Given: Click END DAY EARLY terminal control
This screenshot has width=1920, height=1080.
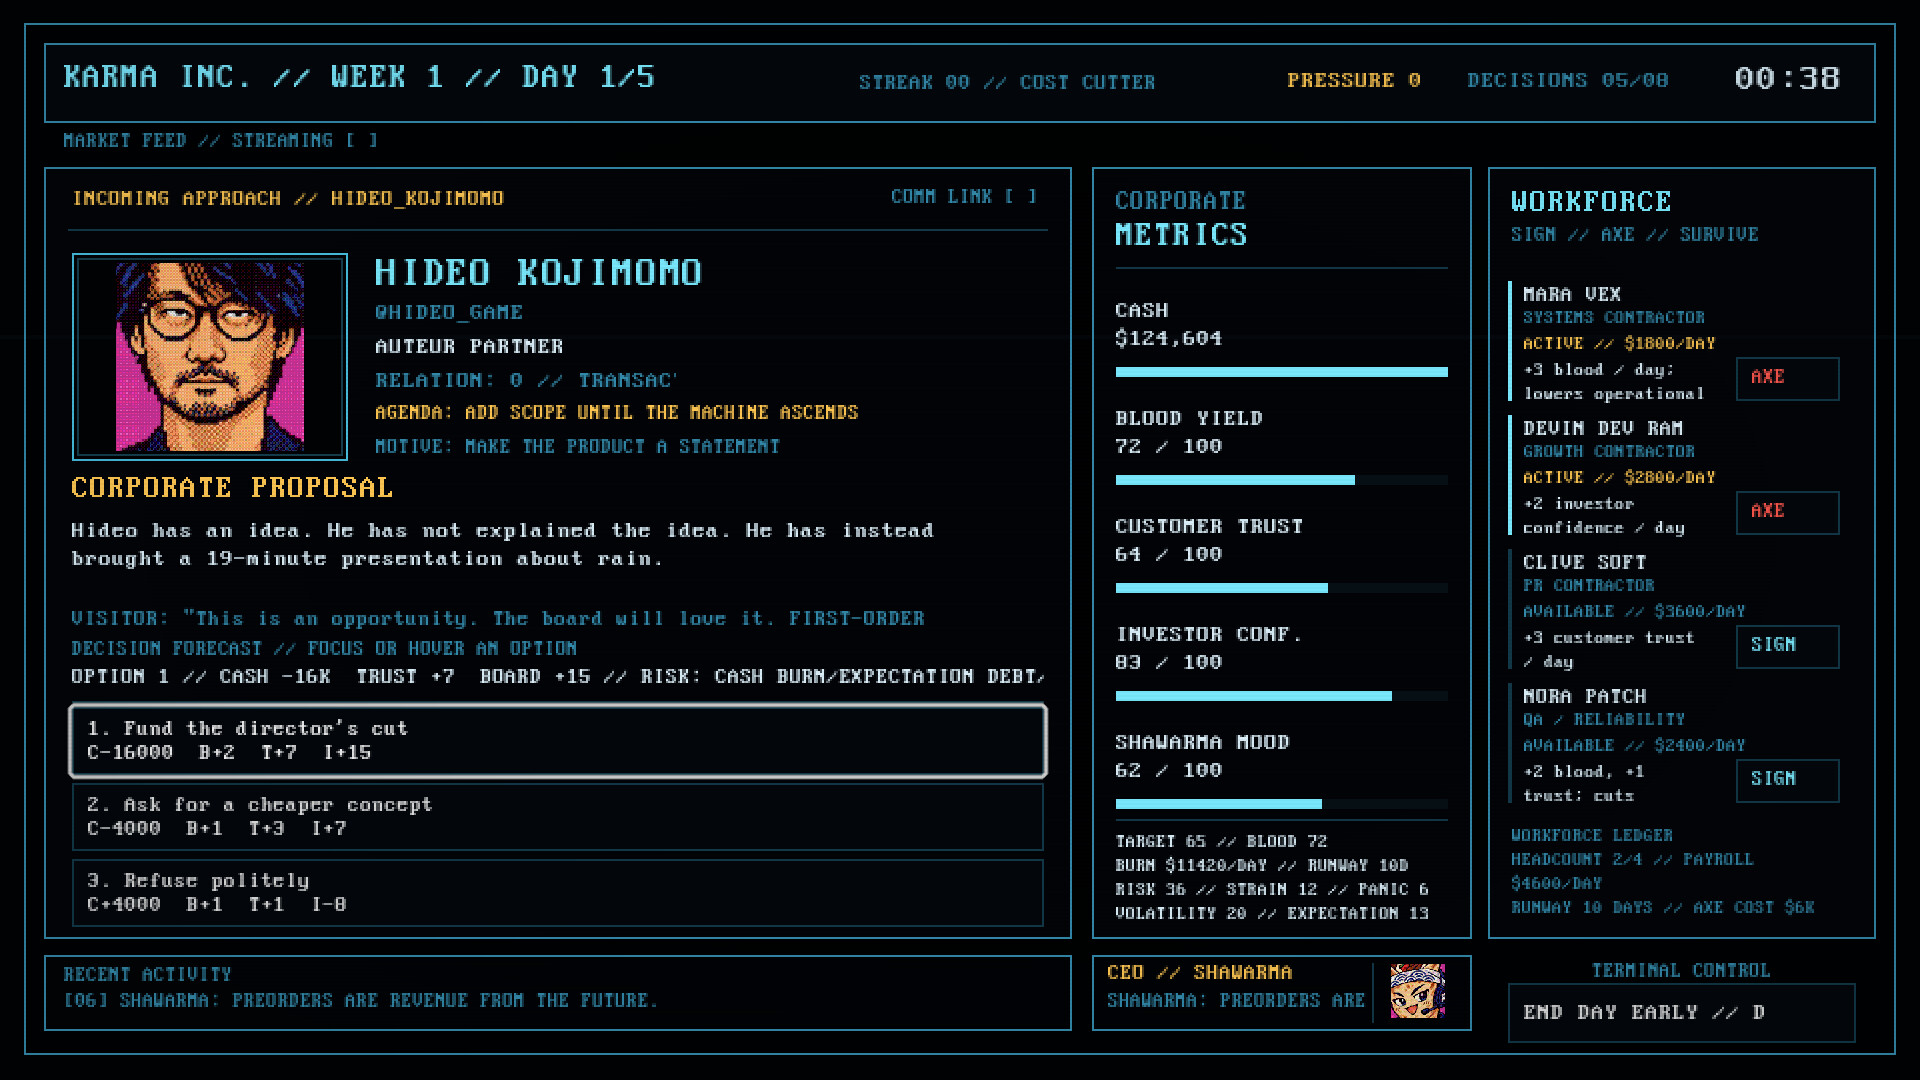Looking at the screenshot, I should click(1681, 1013).
